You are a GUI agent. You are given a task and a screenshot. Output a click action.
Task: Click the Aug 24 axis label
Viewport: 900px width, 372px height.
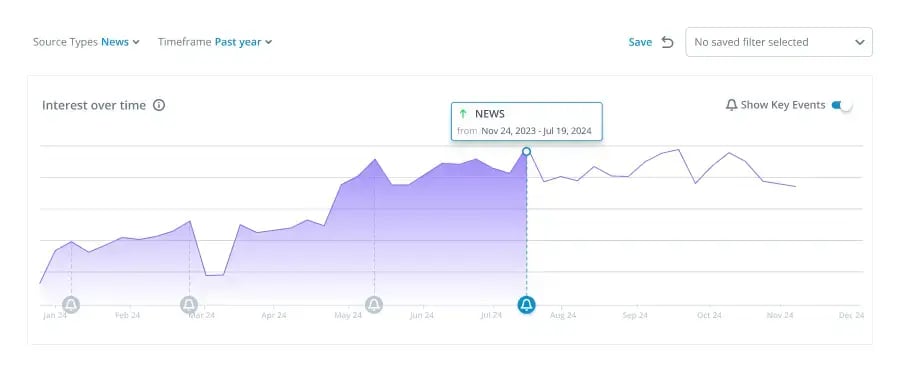coord(562,315)
